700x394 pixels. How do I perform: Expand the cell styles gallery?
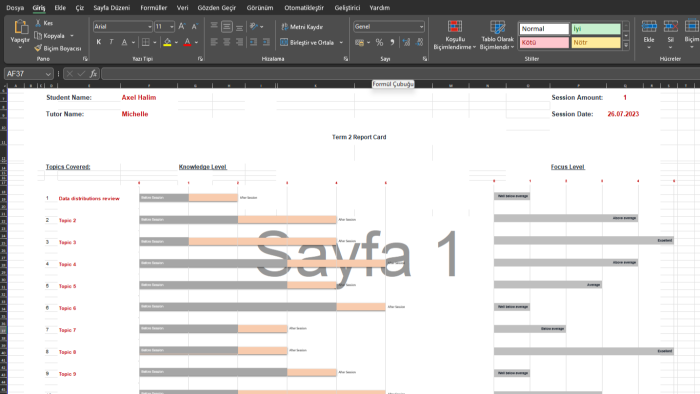point(626,45)
